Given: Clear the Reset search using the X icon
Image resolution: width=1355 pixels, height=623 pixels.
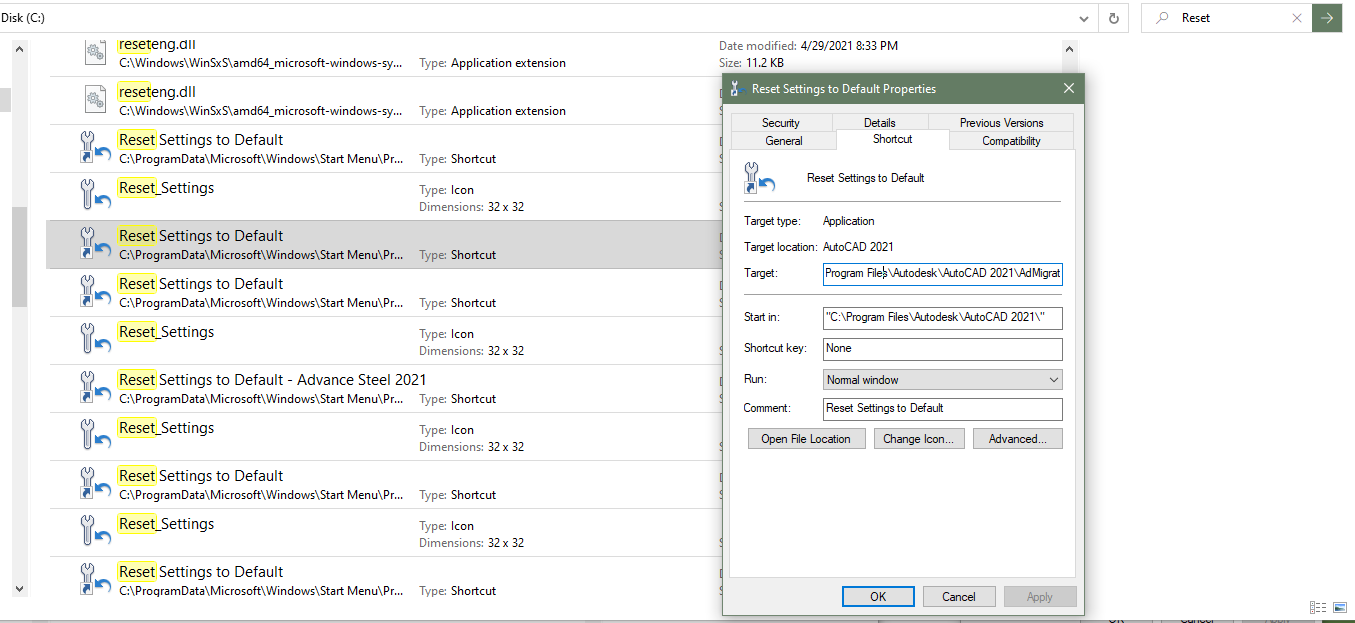Looking at the screenshot, I should pyautogui.click(x=1297, y=17).
